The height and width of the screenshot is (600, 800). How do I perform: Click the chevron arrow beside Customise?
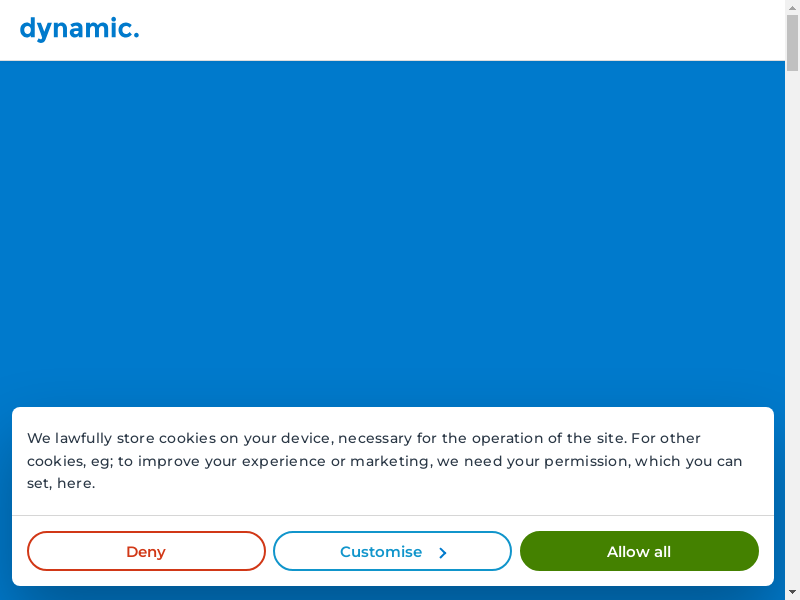coord(443,552)
